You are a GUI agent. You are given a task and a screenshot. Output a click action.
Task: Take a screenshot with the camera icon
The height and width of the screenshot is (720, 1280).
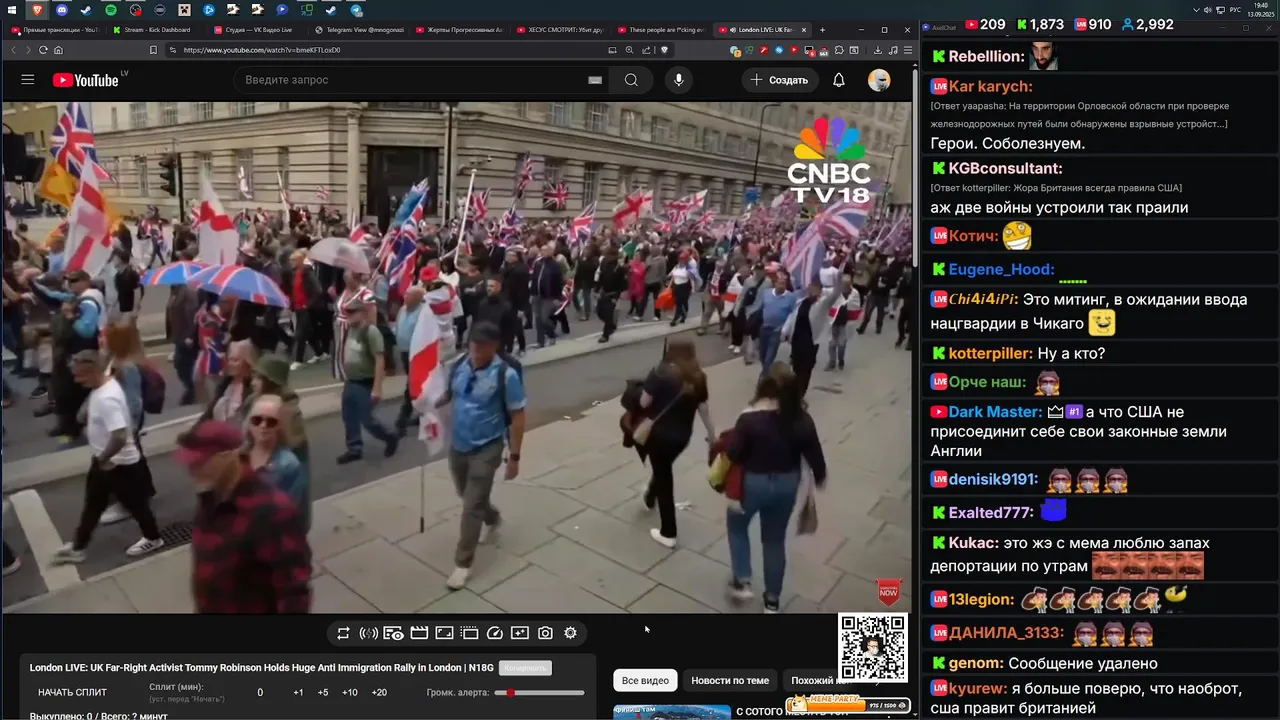coord(545,633)
